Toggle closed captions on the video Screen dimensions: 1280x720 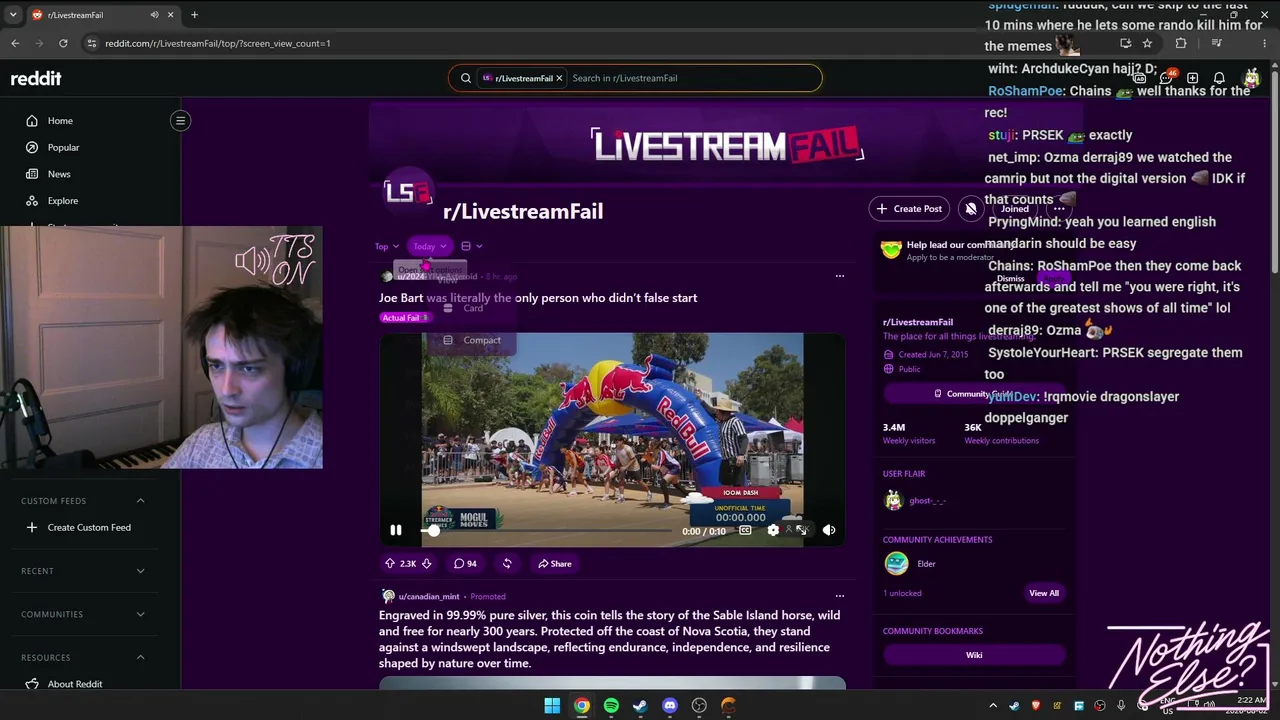click(x=745, y=531)
